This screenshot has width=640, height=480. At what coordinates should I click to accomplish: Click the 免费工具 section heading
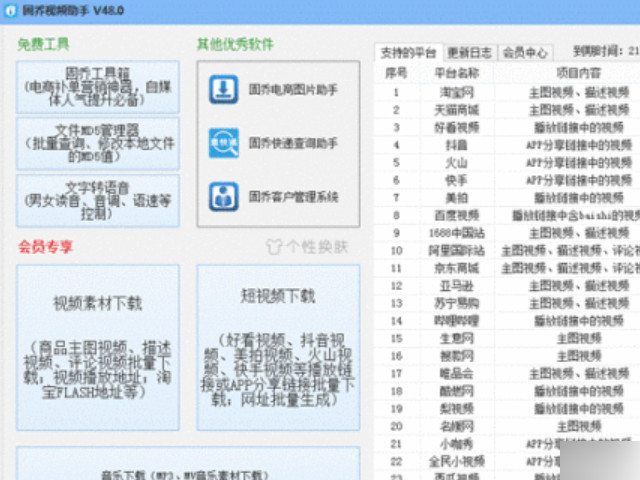[43, 44]
